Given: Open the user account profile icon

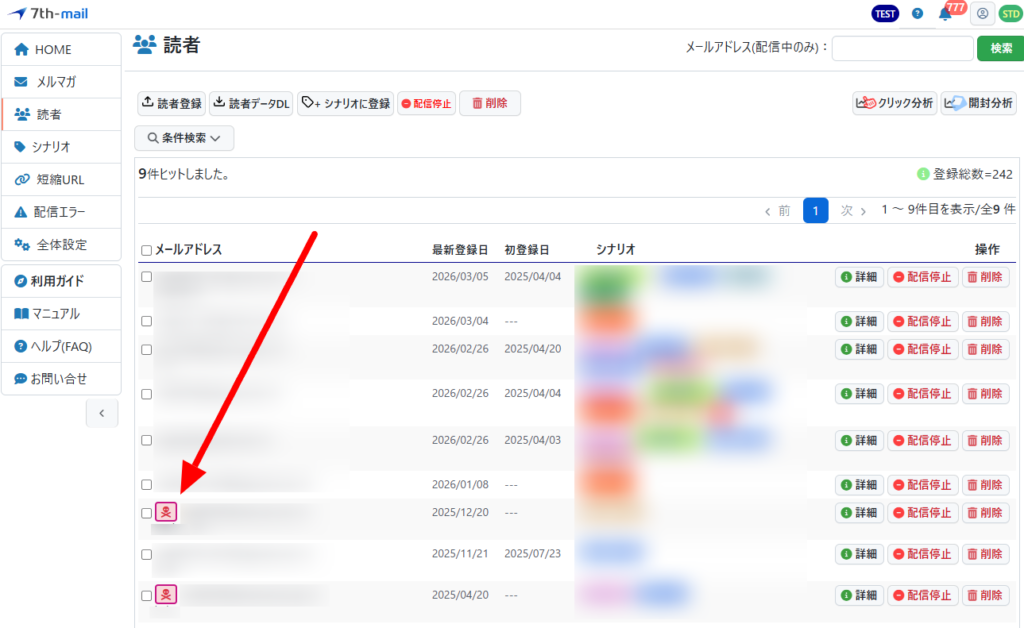Looking at the screenshot, I should [x=982, y=14].
